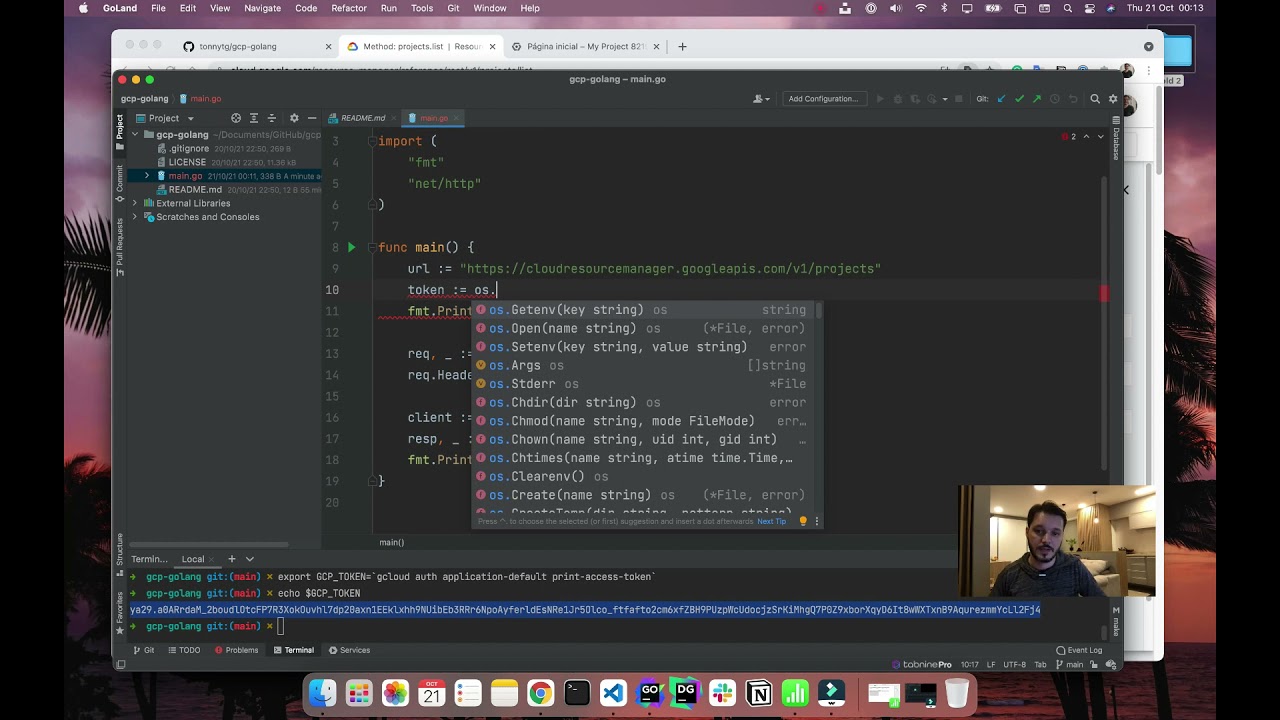Open Project panel gear options
Viewport: 1280px width, 720px height.
293,118
